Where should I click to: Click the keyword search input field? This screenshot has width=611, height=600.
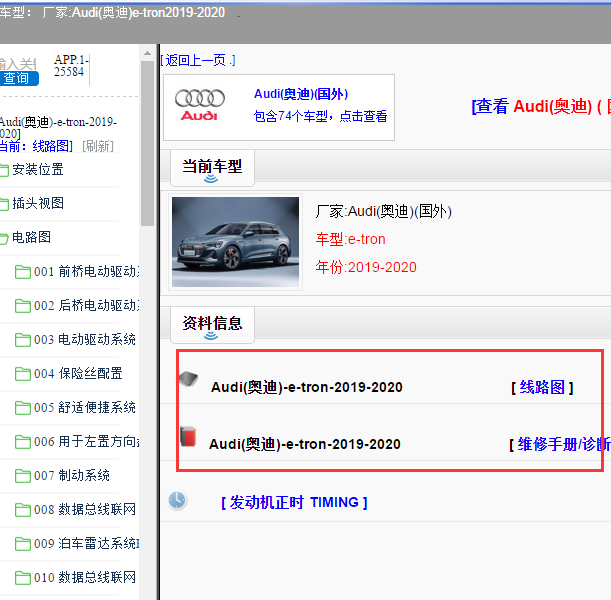18,64
